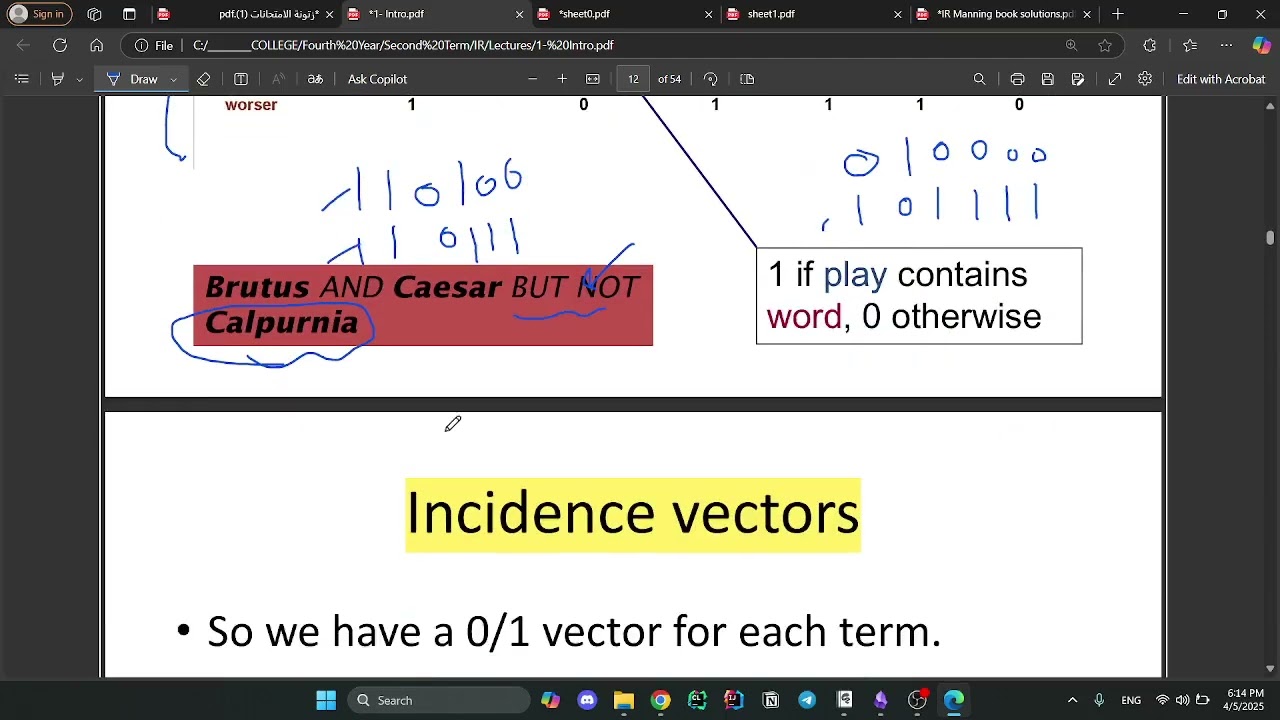
Task: Print the PDF document
Action: 1017,79
